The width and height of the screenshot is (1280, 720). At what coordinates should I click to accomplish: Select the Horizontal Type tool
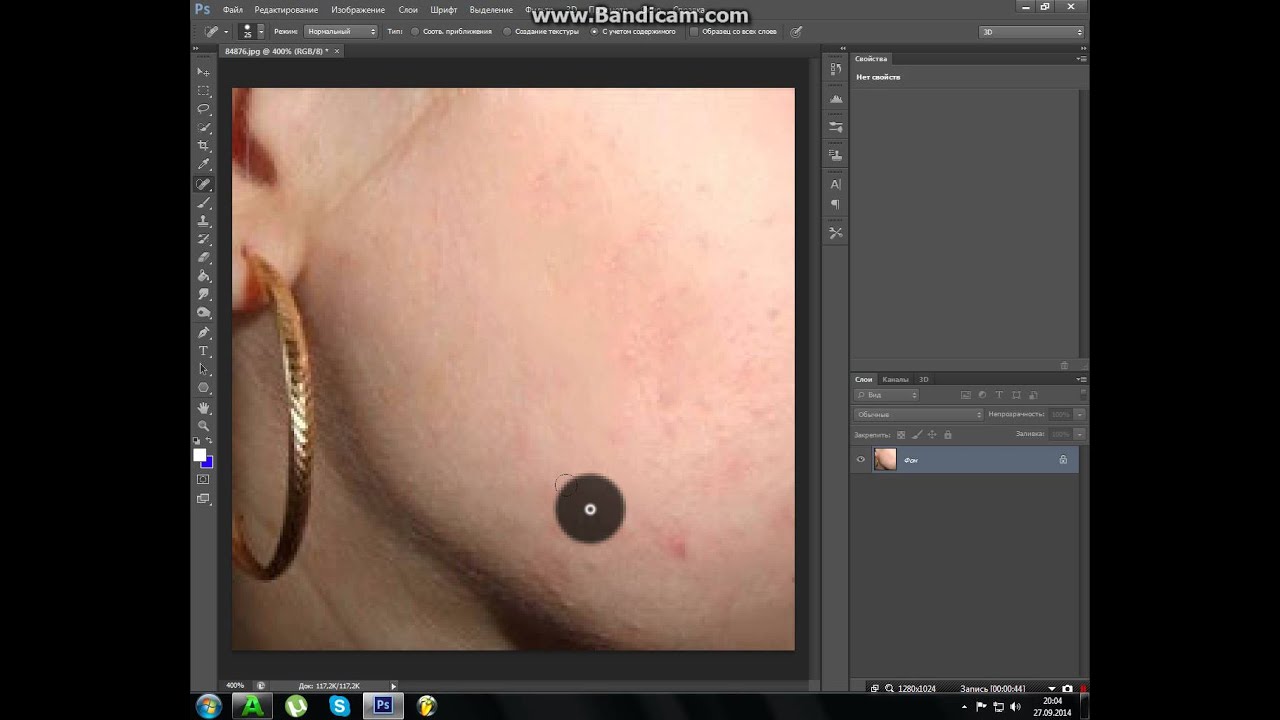tap(203, 351)
